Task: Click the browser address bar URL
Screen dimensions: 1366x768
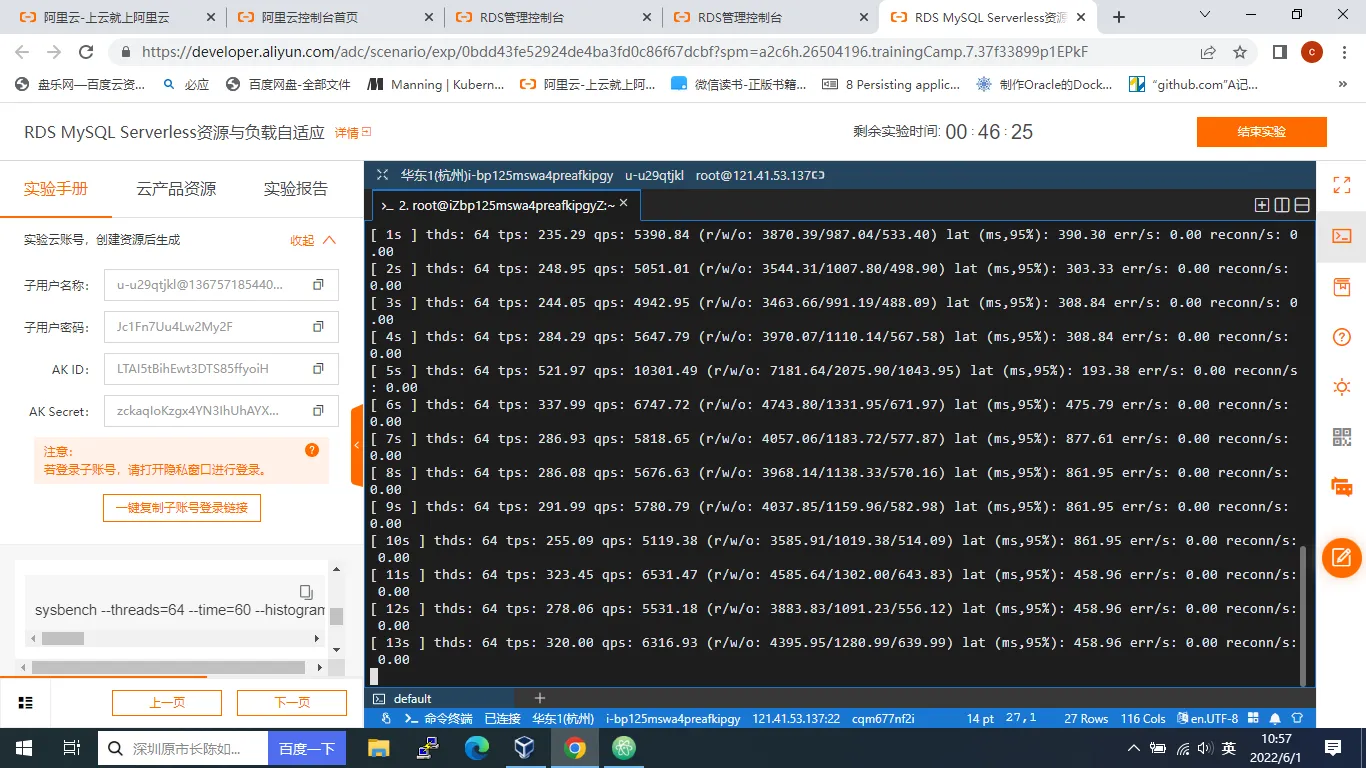Action: click(615, 52)
